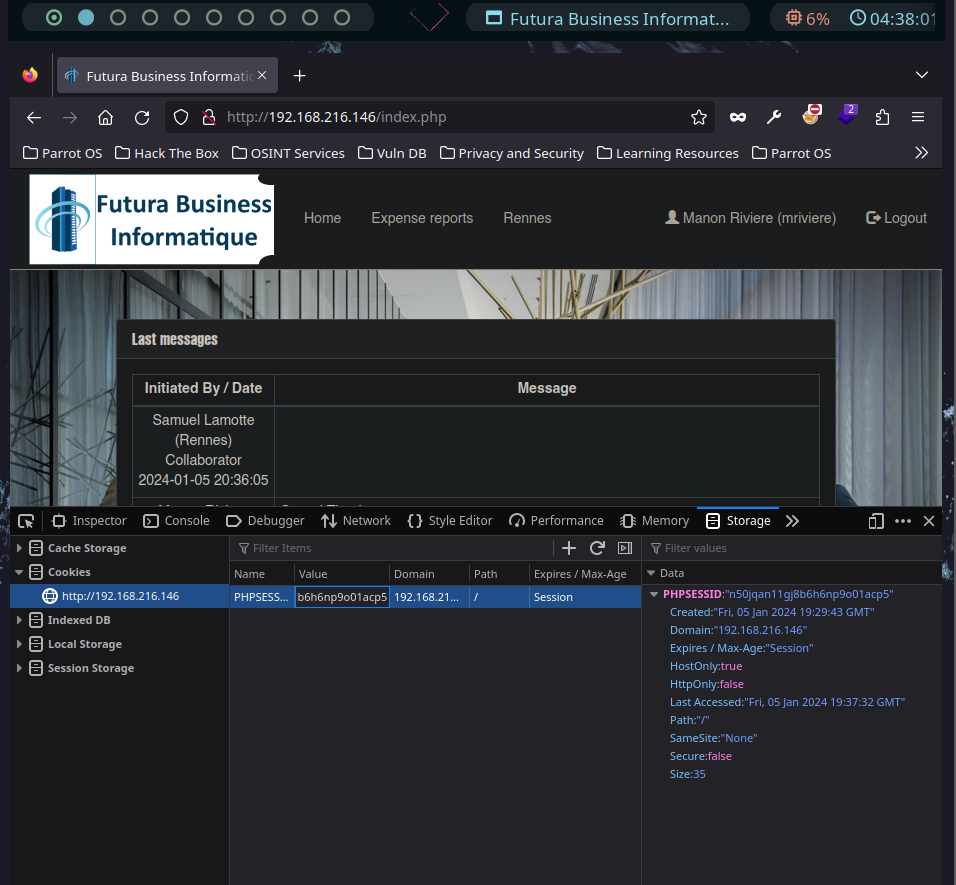Focus the Filter values field

[793, 548]
